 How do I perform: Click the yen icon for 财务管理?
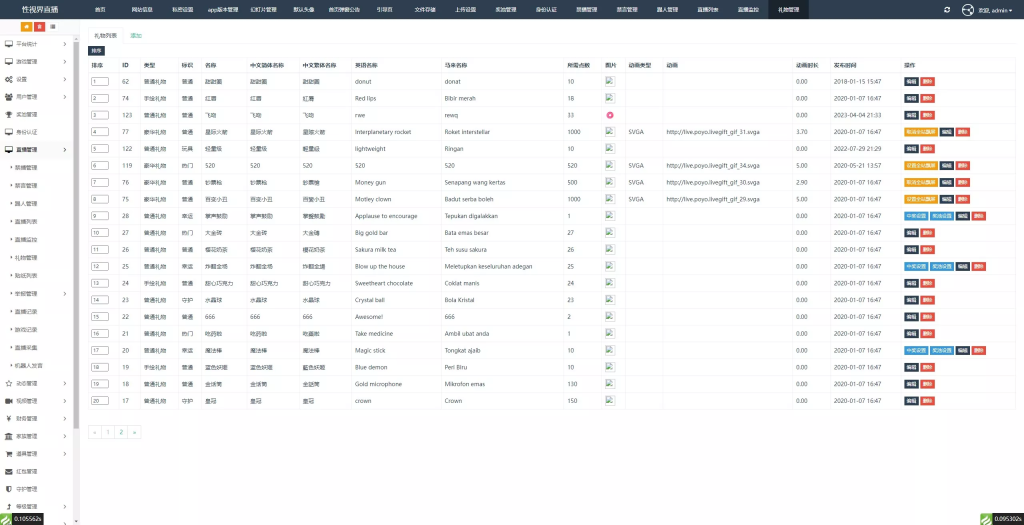8,418
